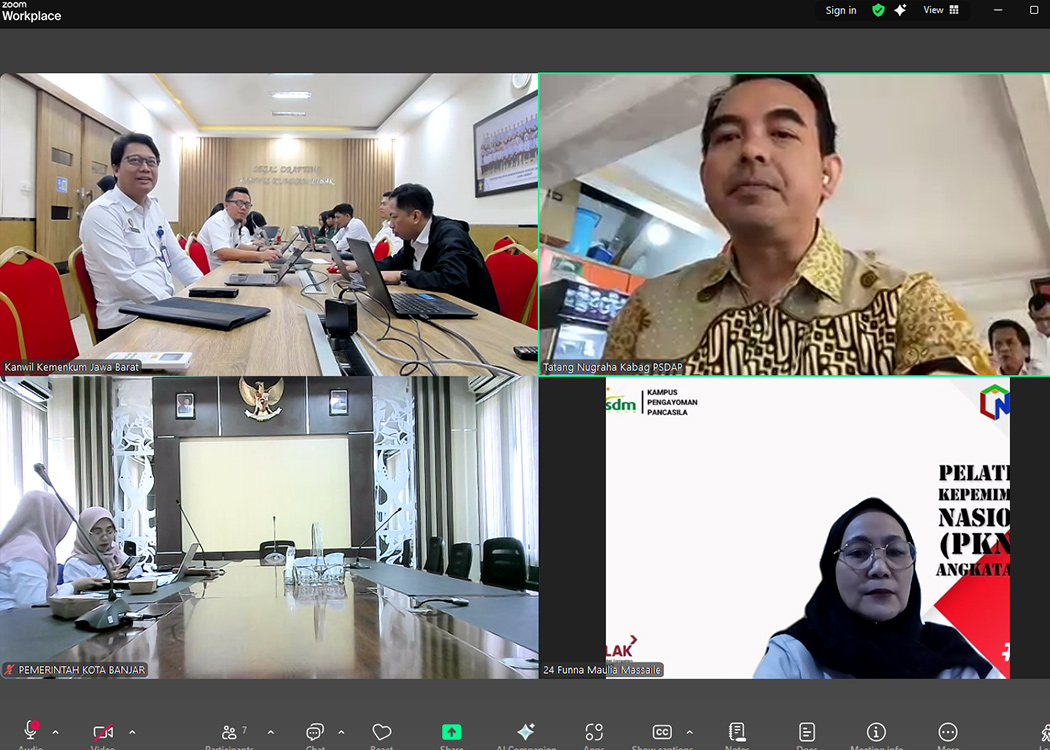Open AI Companion
The width and height of the screenshot is (1050, 750).
click(x=525, y=733)
